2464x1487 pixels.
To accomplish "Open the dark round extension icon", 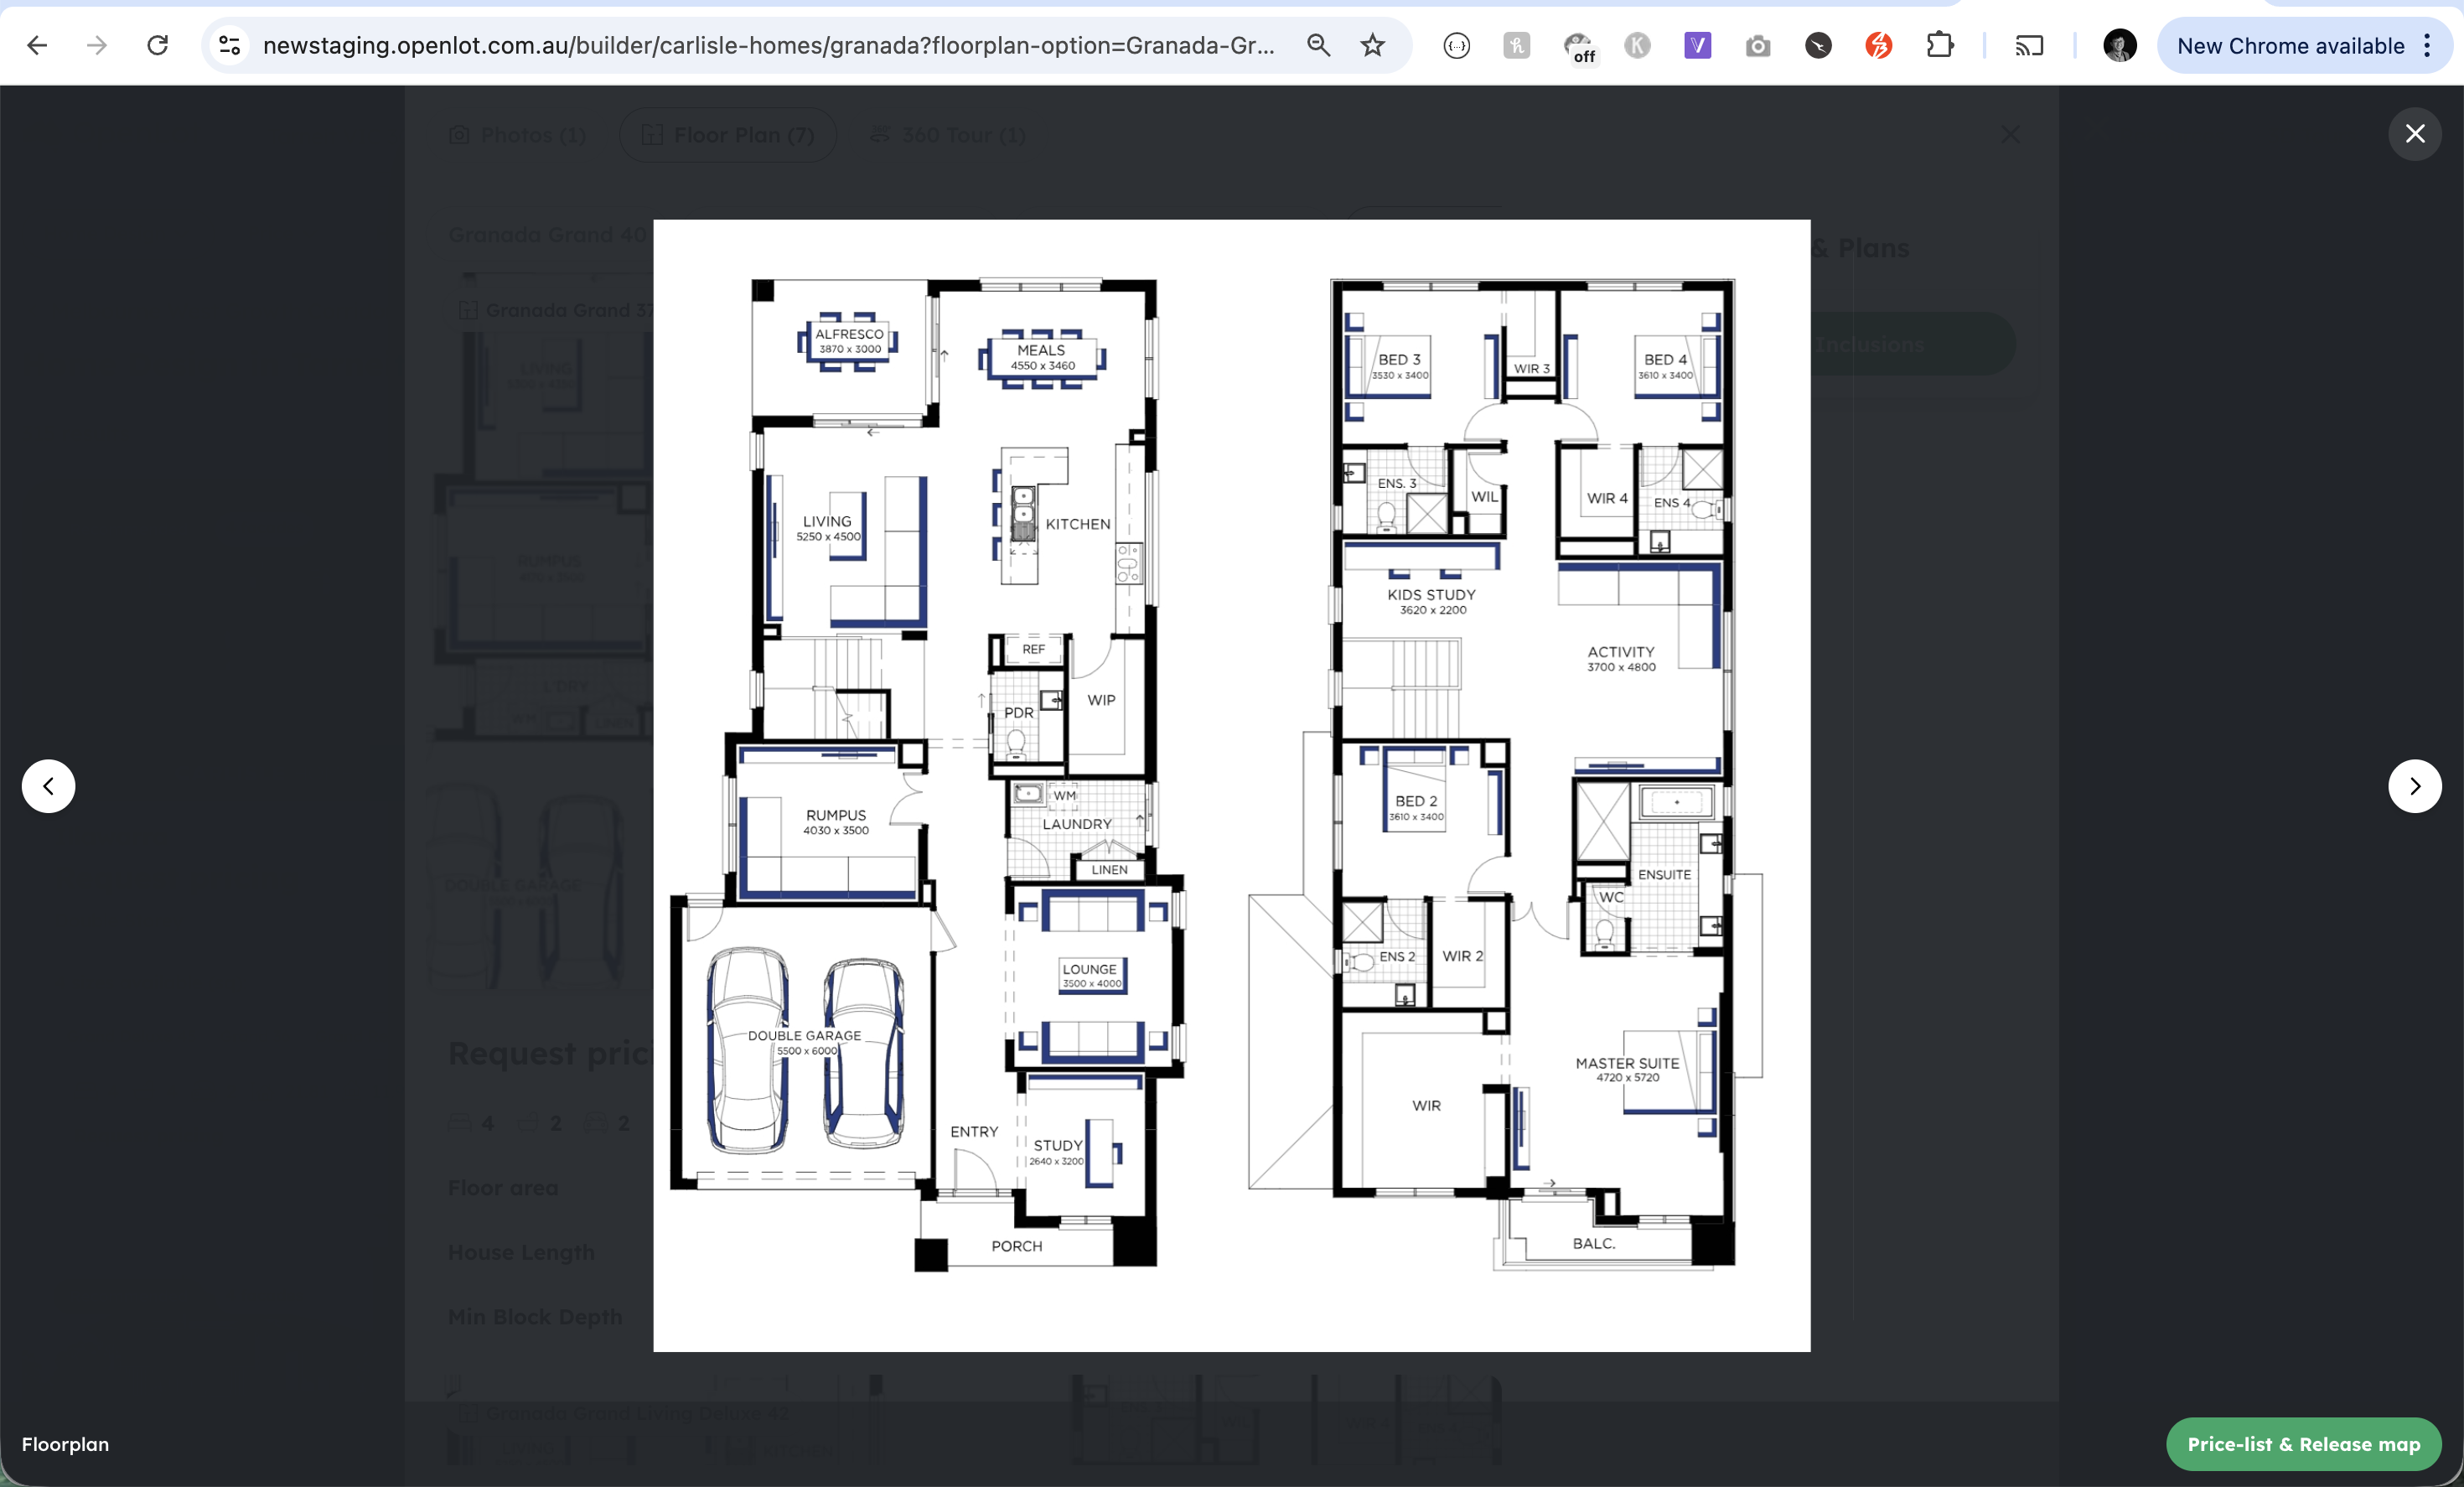I will tap(1818, 45).
